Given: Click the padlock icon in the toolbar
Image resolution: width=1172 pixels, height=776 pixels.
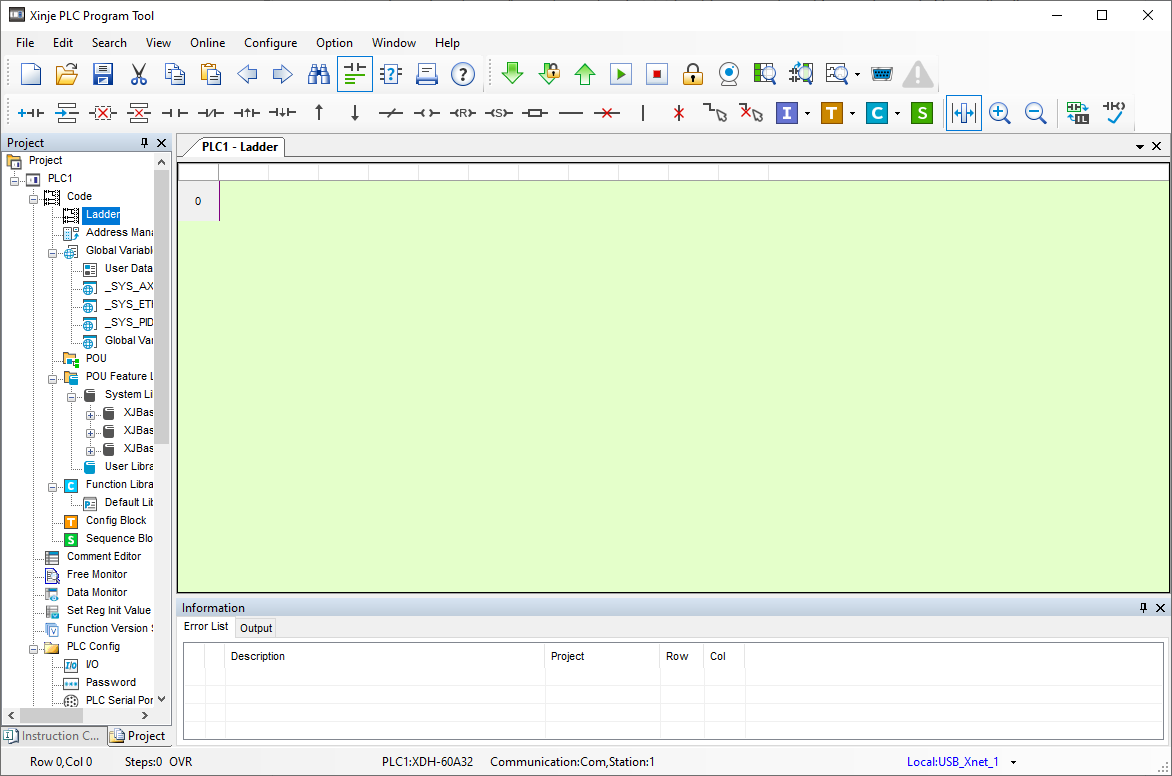Looking at the screenshot, I should [693, 74].
